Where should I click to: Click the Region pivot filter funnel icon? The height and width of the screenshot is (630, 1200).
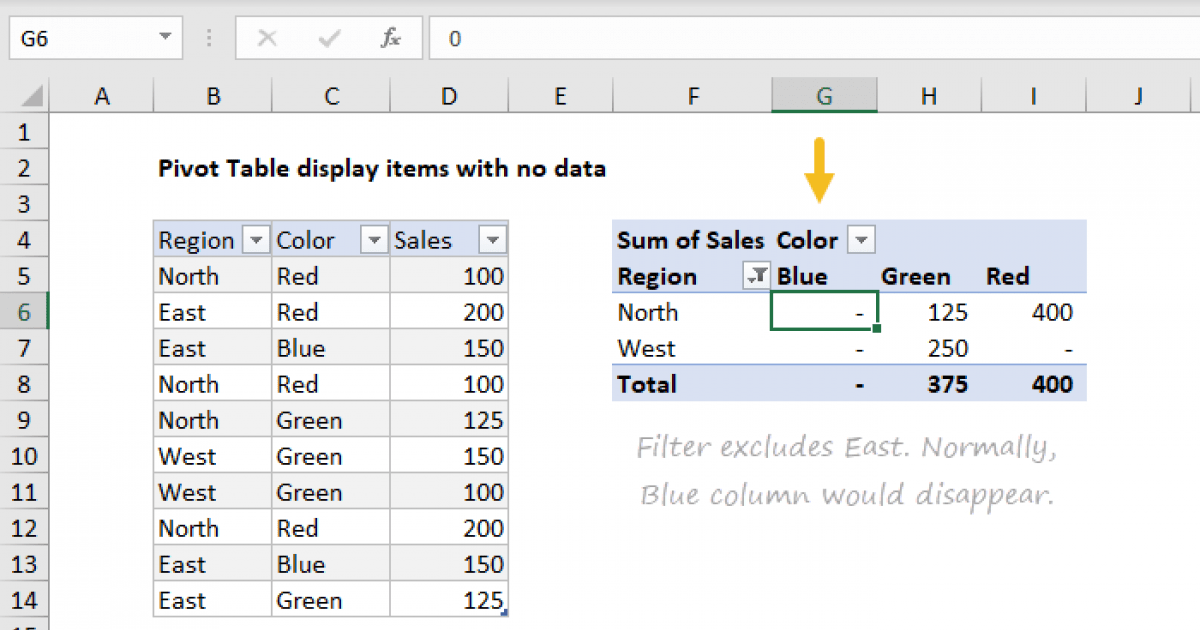[757, 277]
